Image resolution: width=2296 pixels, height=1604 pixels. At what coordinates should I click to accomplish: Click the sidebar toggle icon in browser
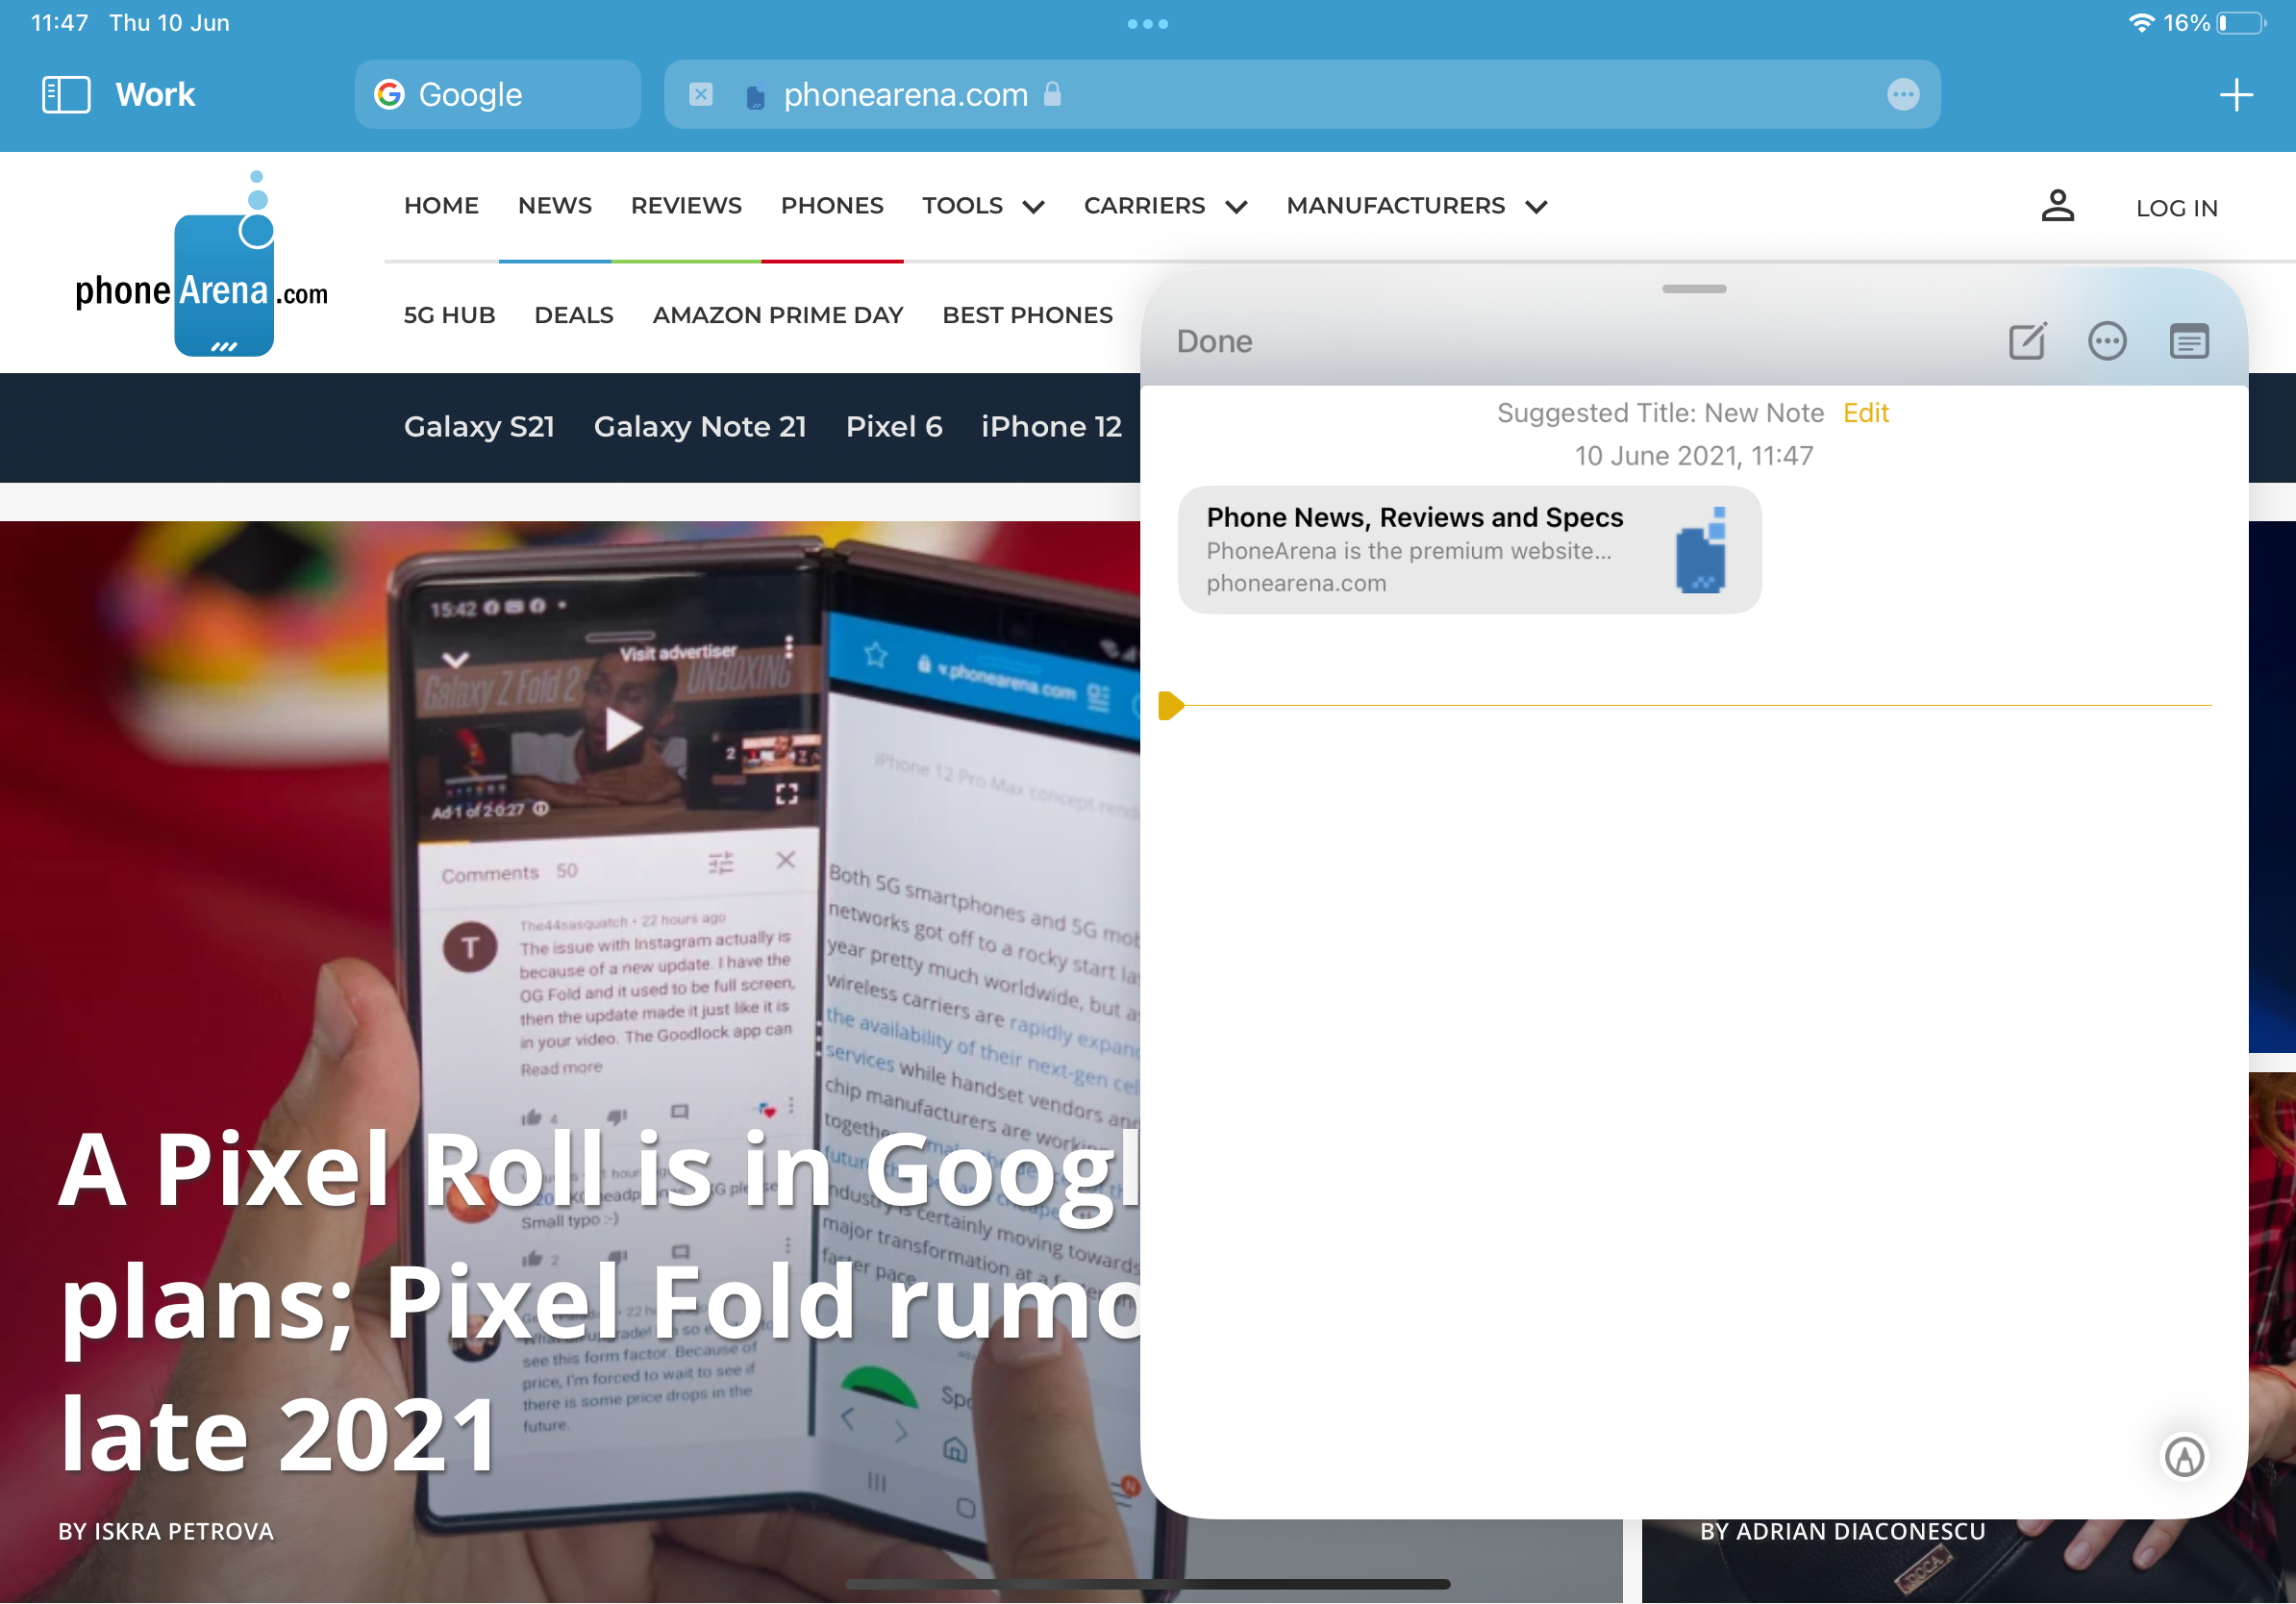[x=62, y=94]
